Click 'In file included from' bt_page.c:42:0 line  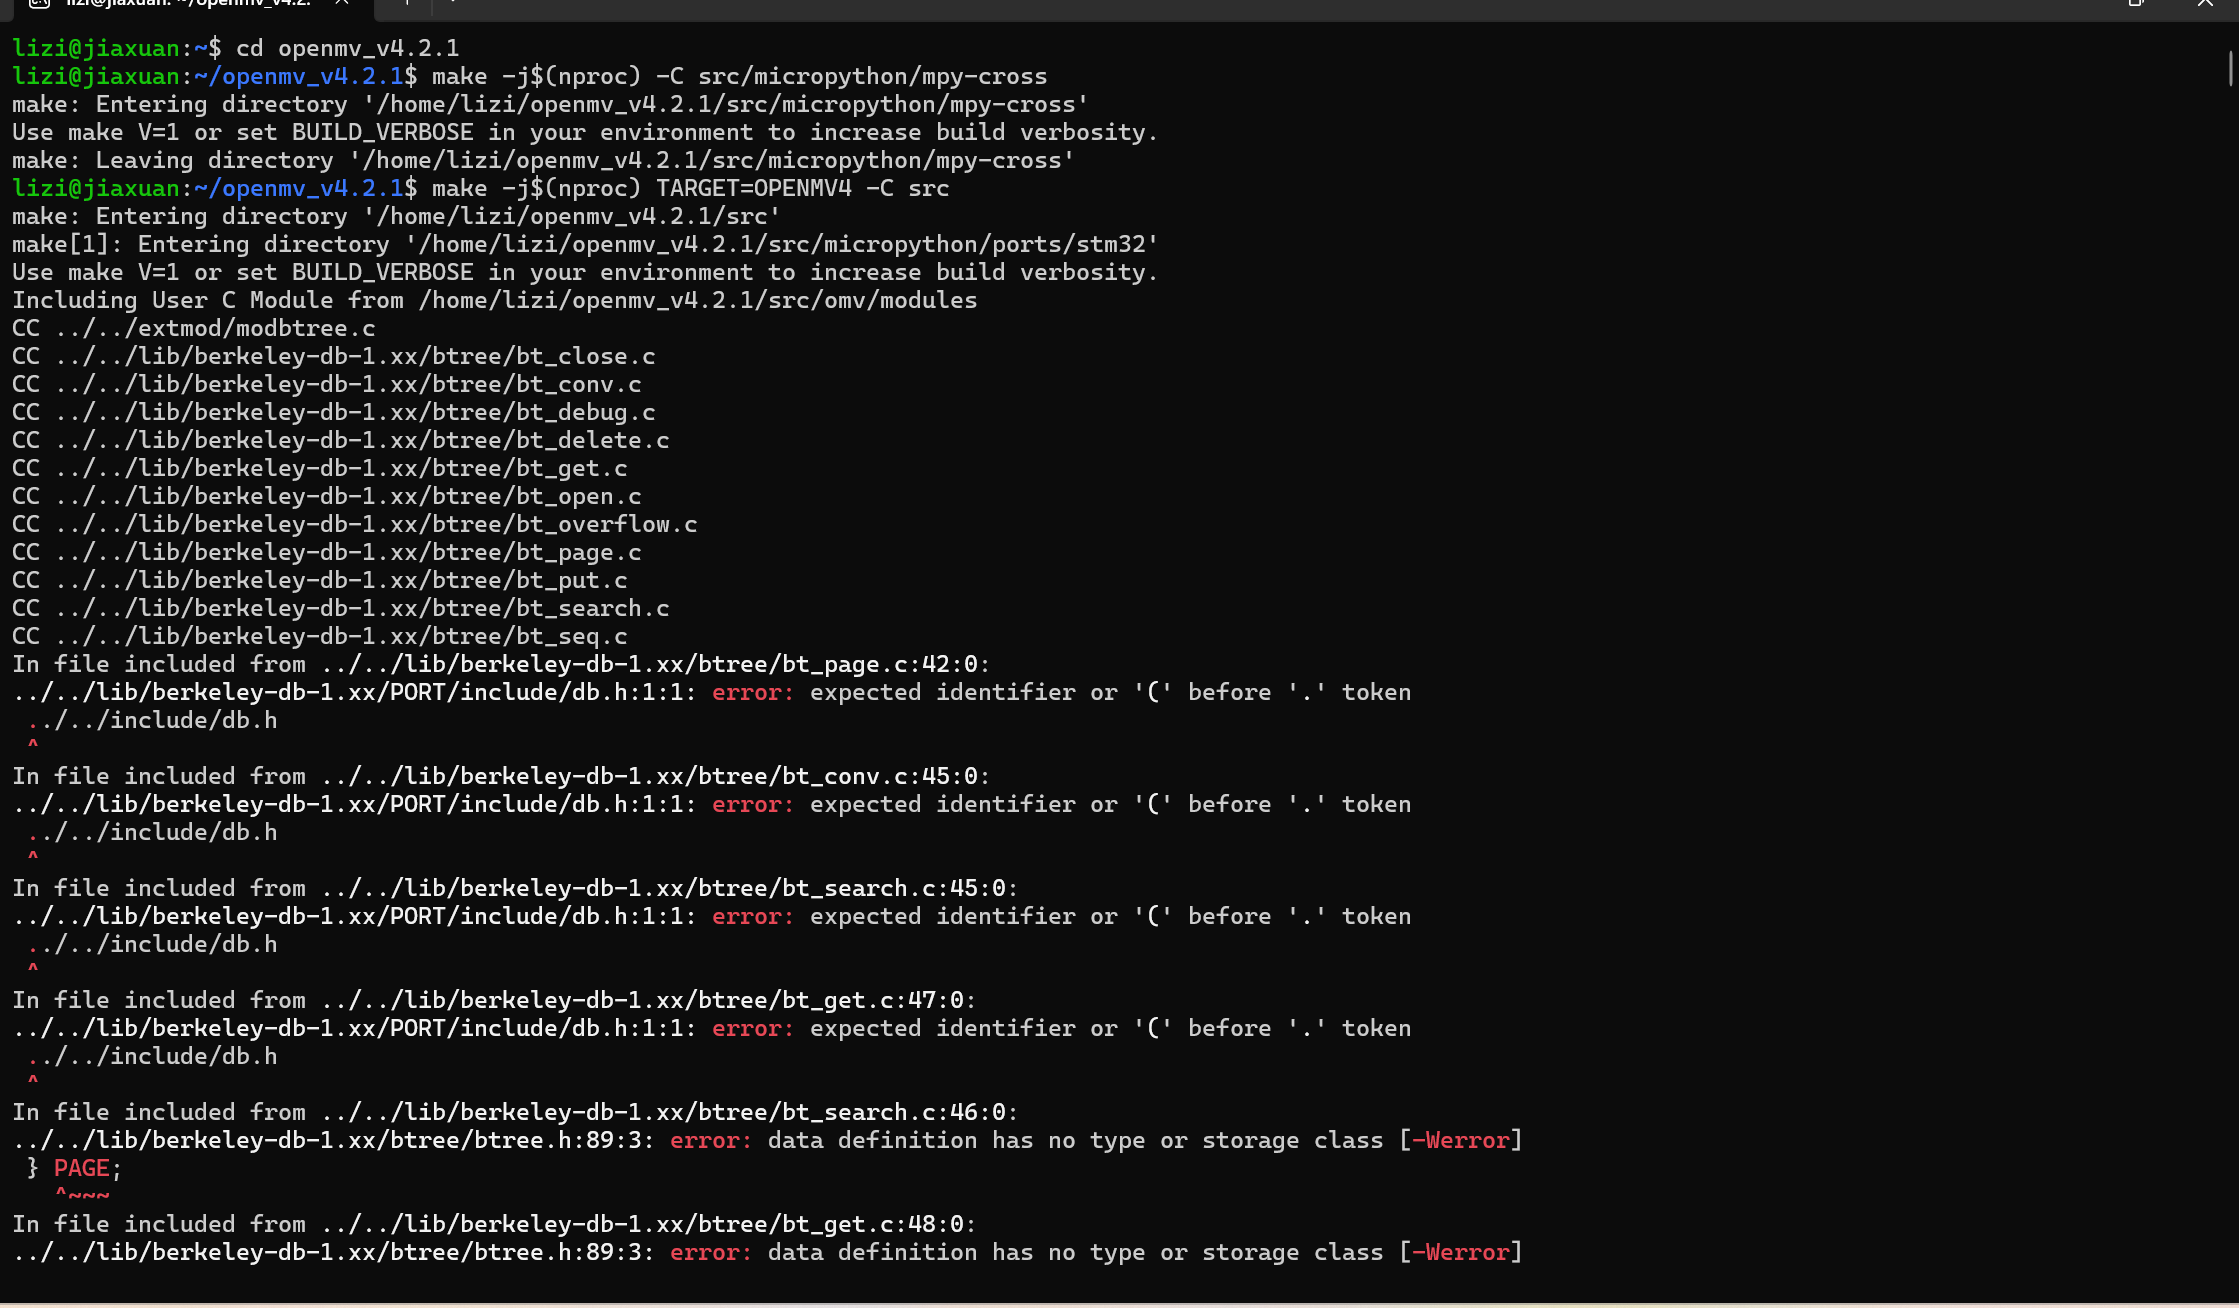click(x=501, y=664)
